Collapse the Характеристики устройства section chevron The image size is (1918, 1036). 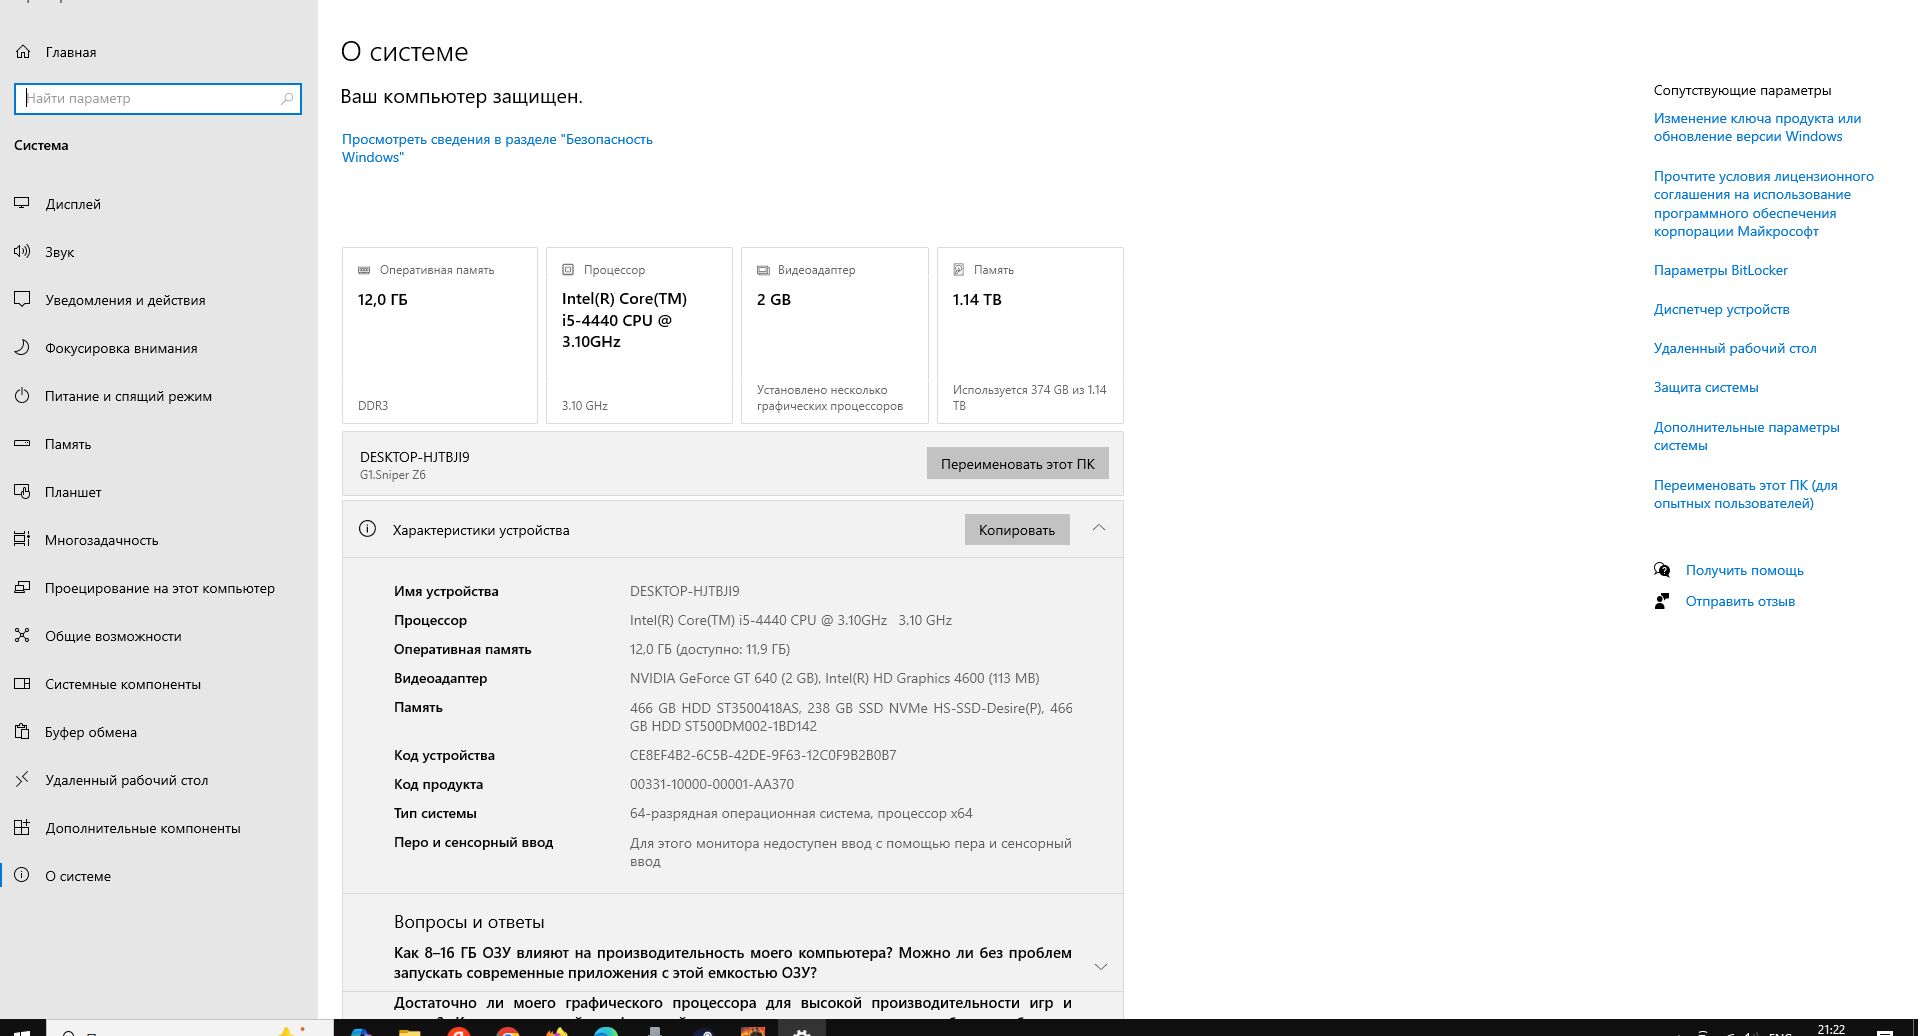coord(1099,529)
